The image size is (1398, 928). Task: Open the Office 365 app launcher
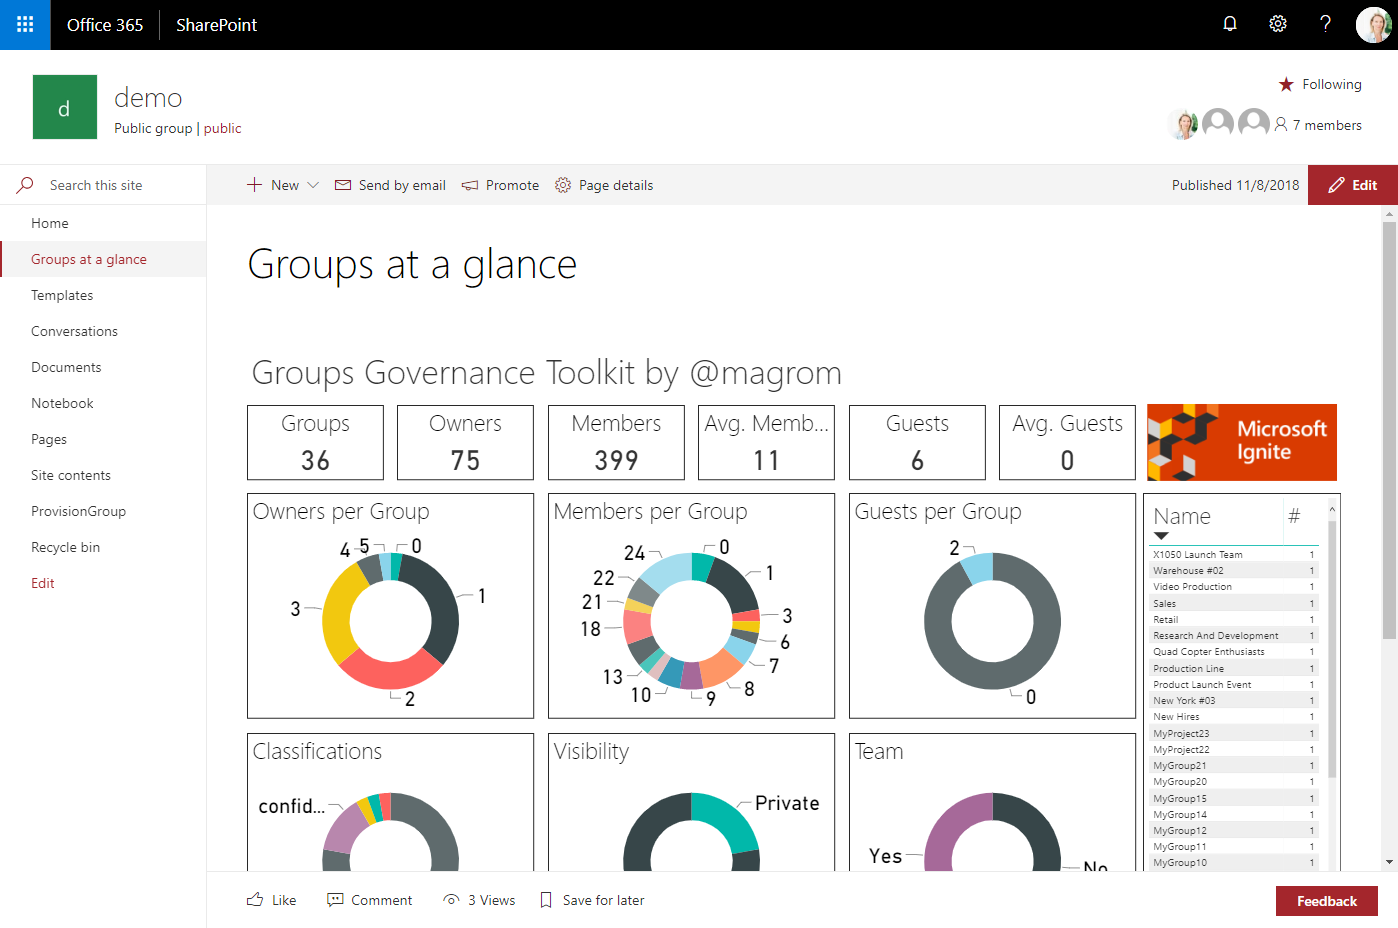click(x=25, y=25)
